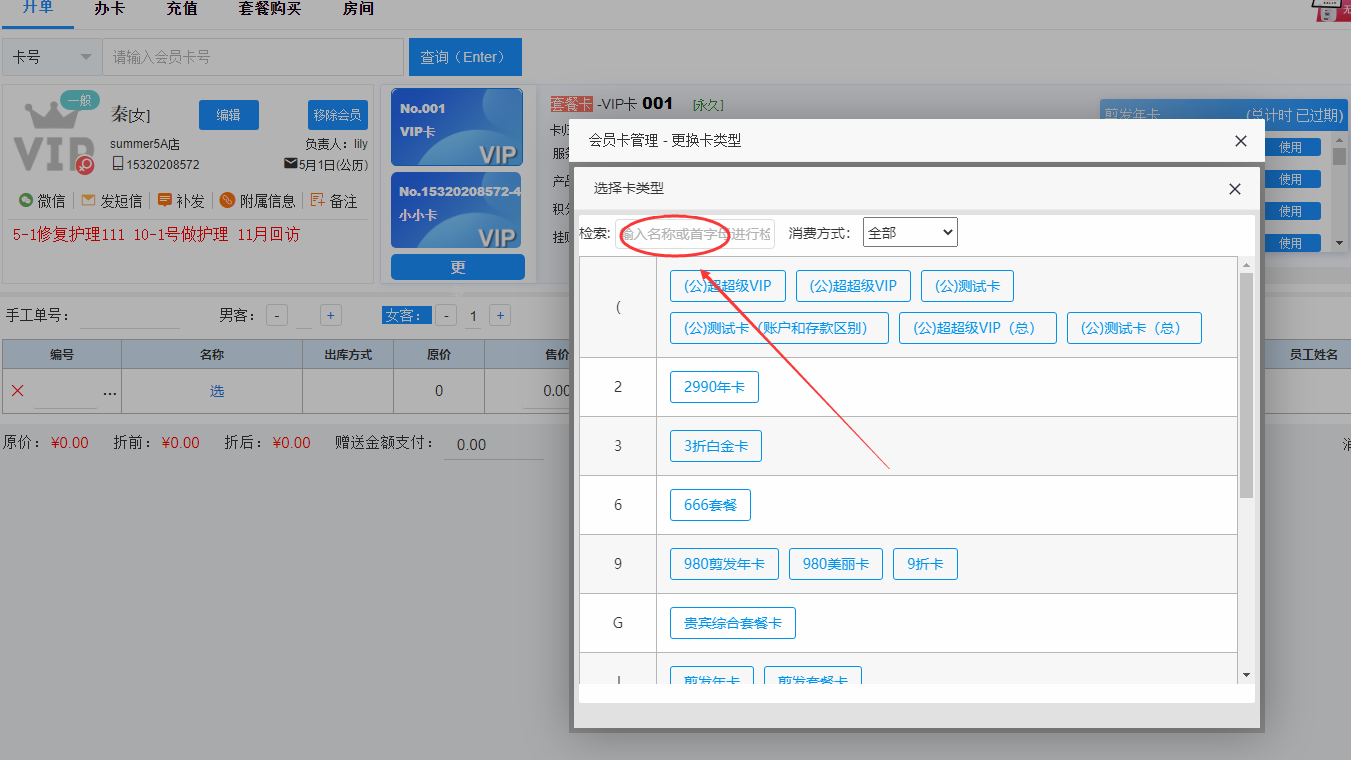Image resolution: width=1351 pixels, height=760 pixels.
Task: Click the 发短信 envelope icon
Action: click(x=88, y=200)
